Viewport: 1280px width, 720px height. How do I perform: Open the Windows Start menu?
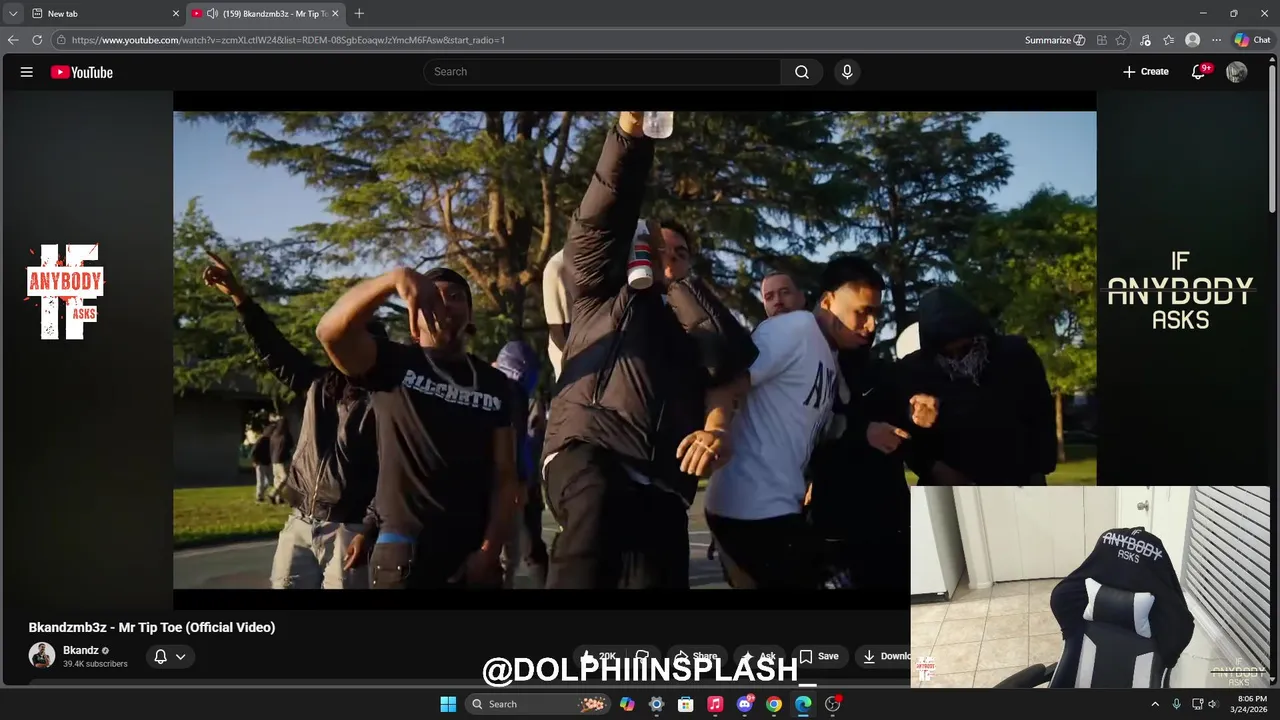448,704
